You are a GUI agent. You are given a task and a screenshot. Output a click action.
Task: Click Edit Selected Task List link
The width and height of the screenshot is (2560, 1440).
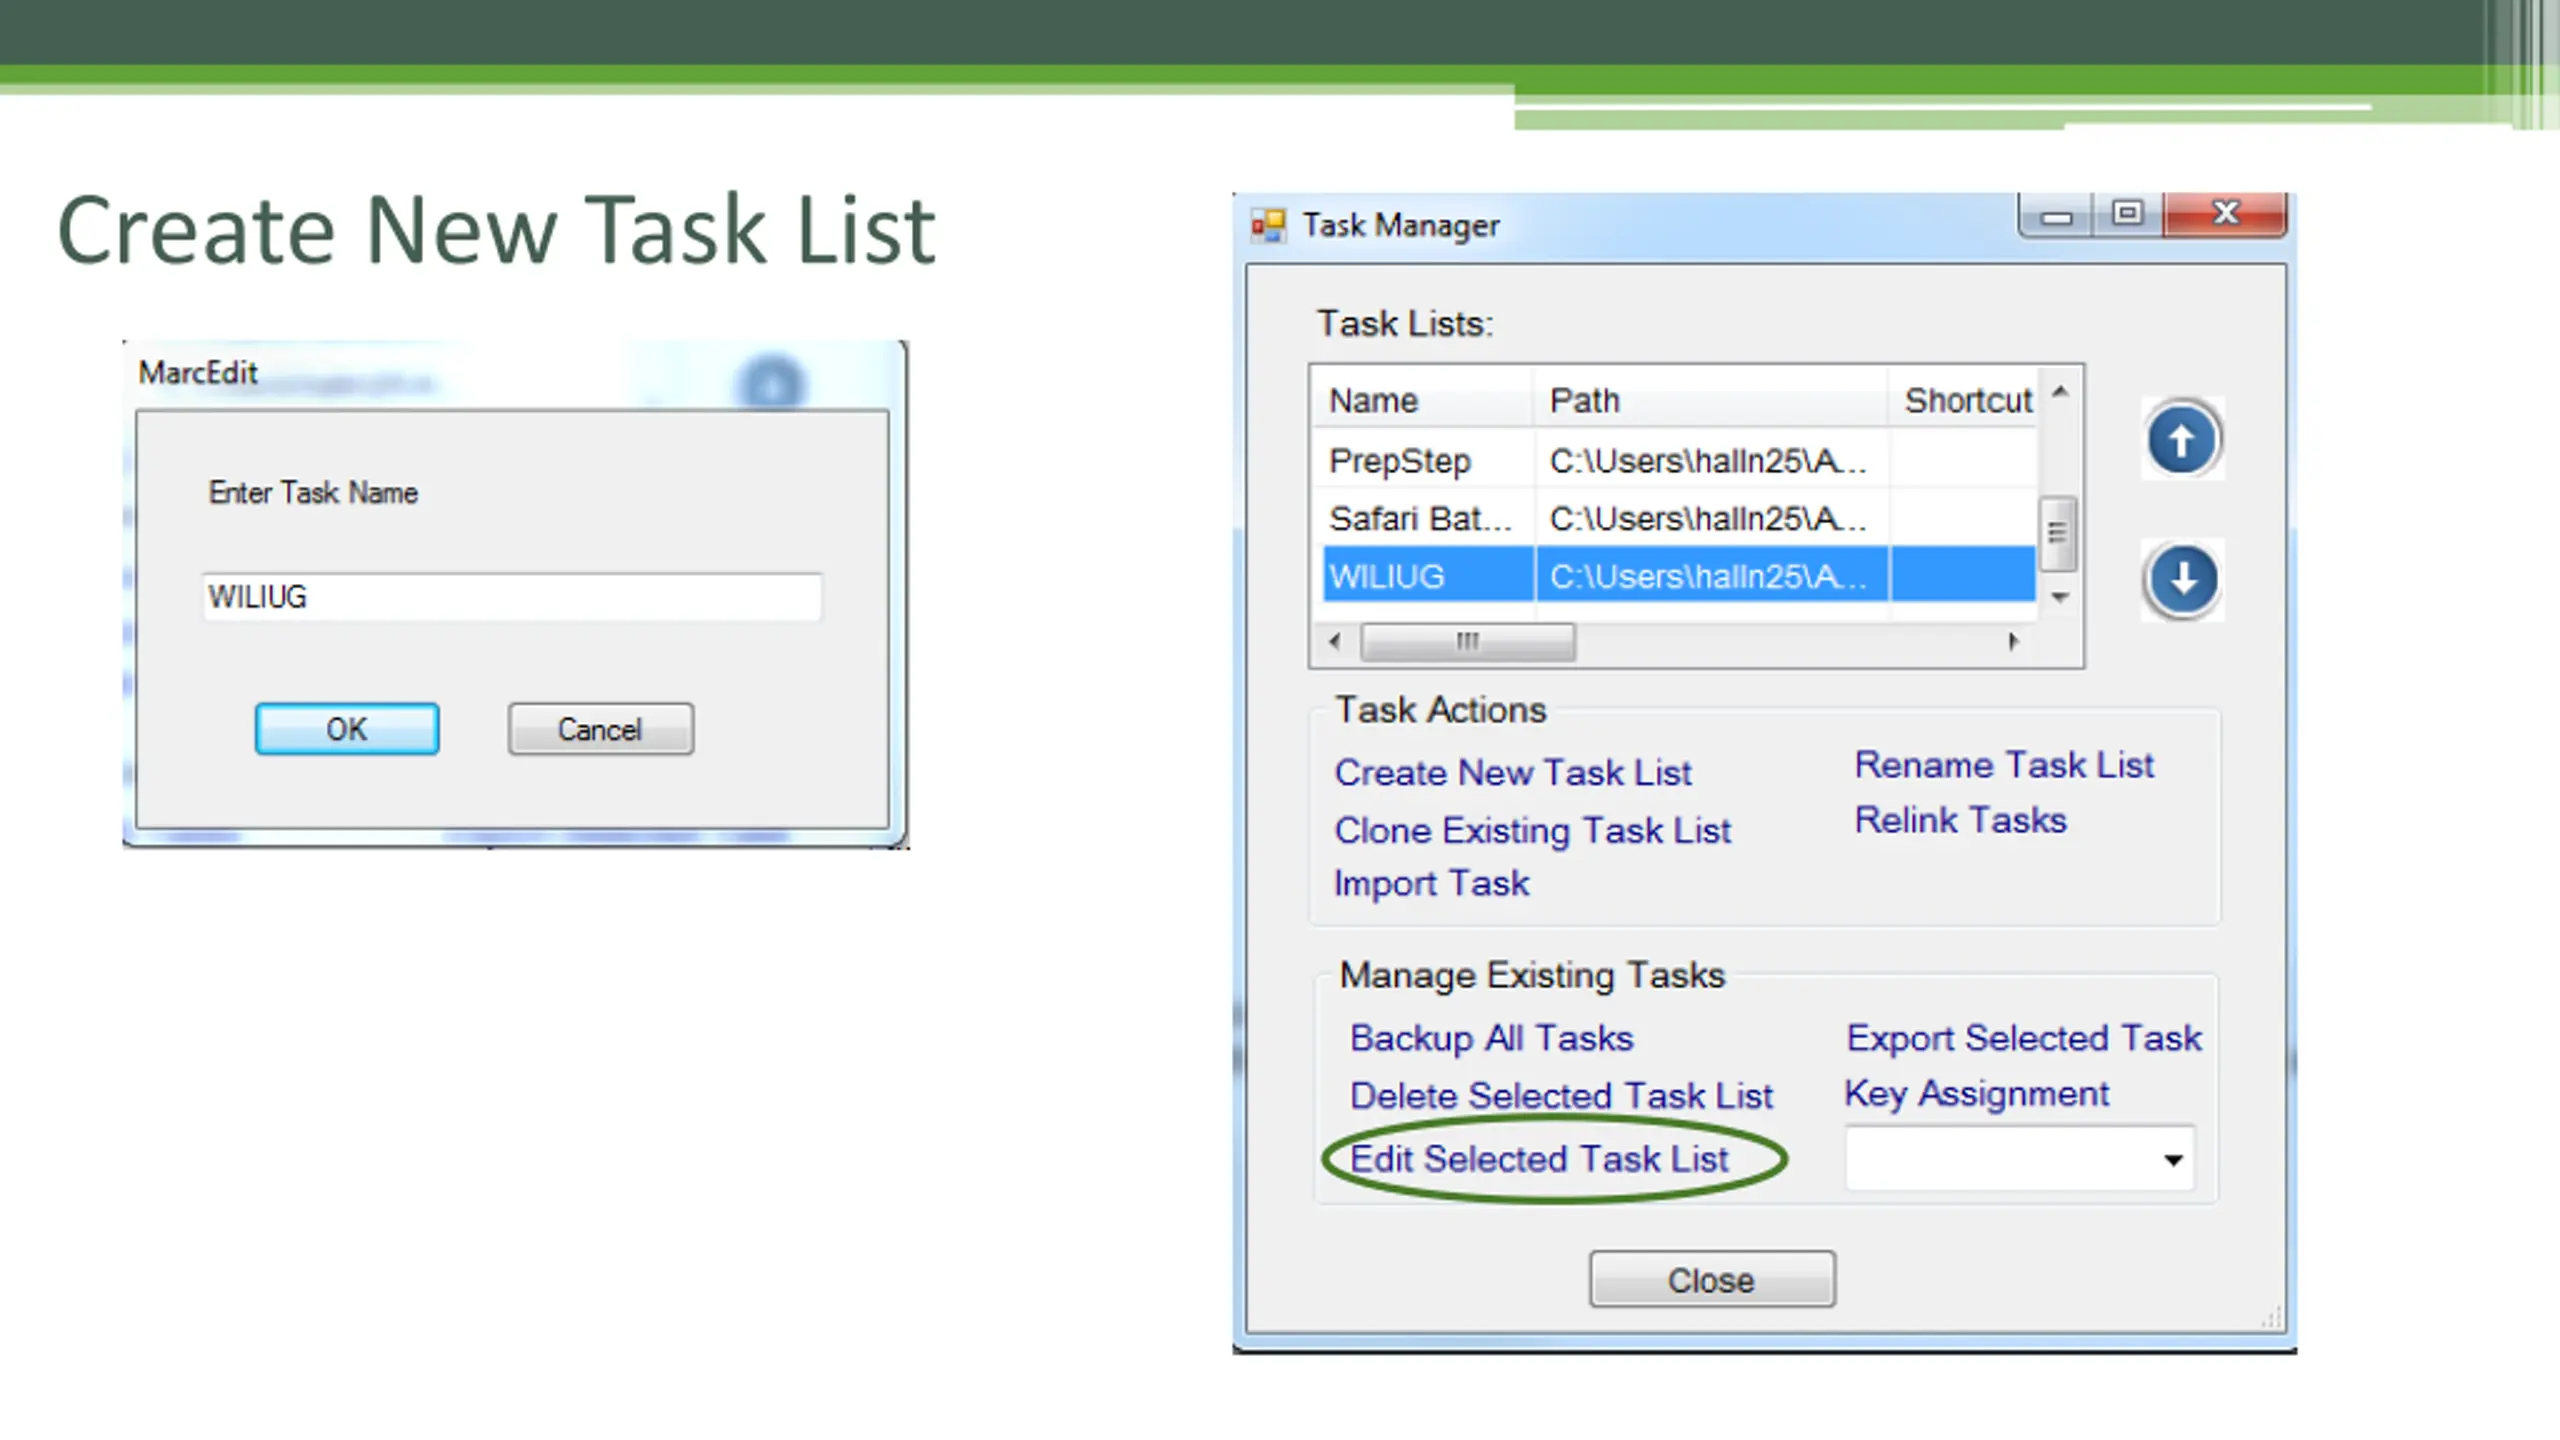[x=1539, y=1159]
